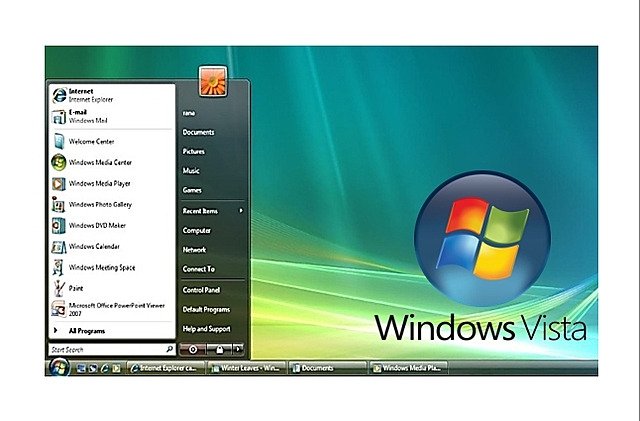Click the flower user account picture
Image resolution: width=640 pixels, height=421 pixels.
(213, 82)
